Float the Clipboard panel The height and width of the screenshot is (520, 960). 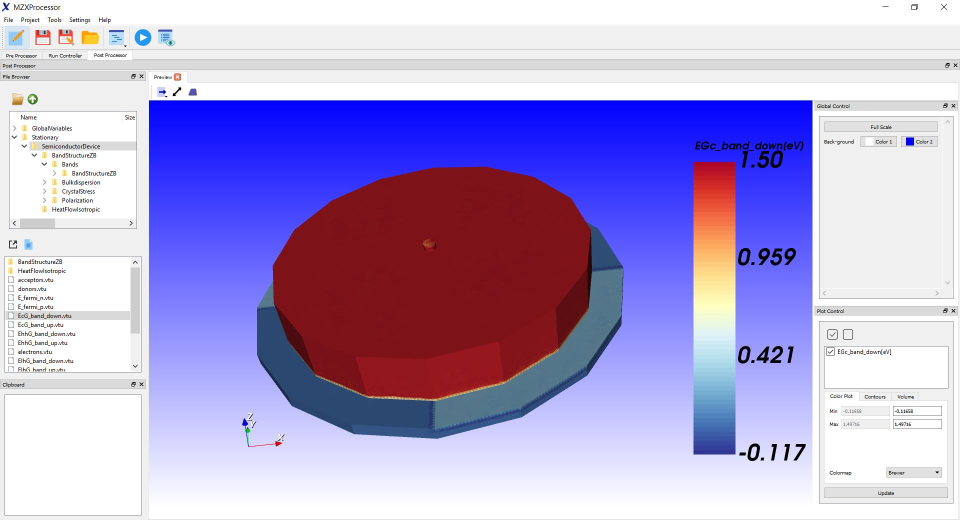(133, 385)
